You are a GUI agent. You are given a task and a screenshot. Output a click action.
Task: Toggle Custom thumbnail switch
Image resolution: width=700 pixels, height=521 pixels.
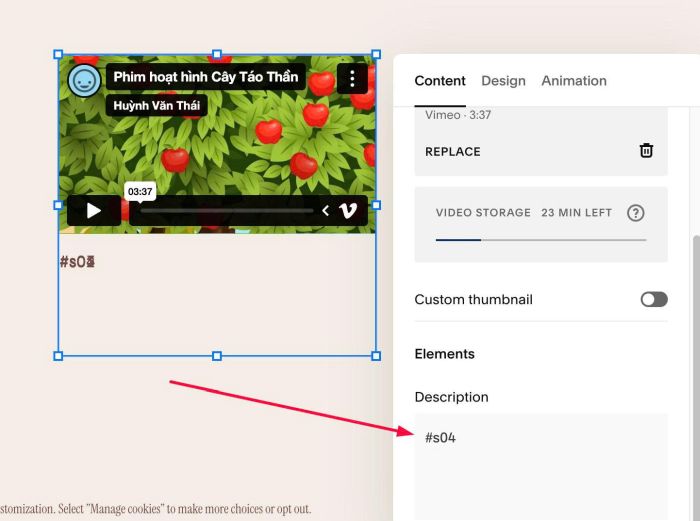[x=654, y=299]
